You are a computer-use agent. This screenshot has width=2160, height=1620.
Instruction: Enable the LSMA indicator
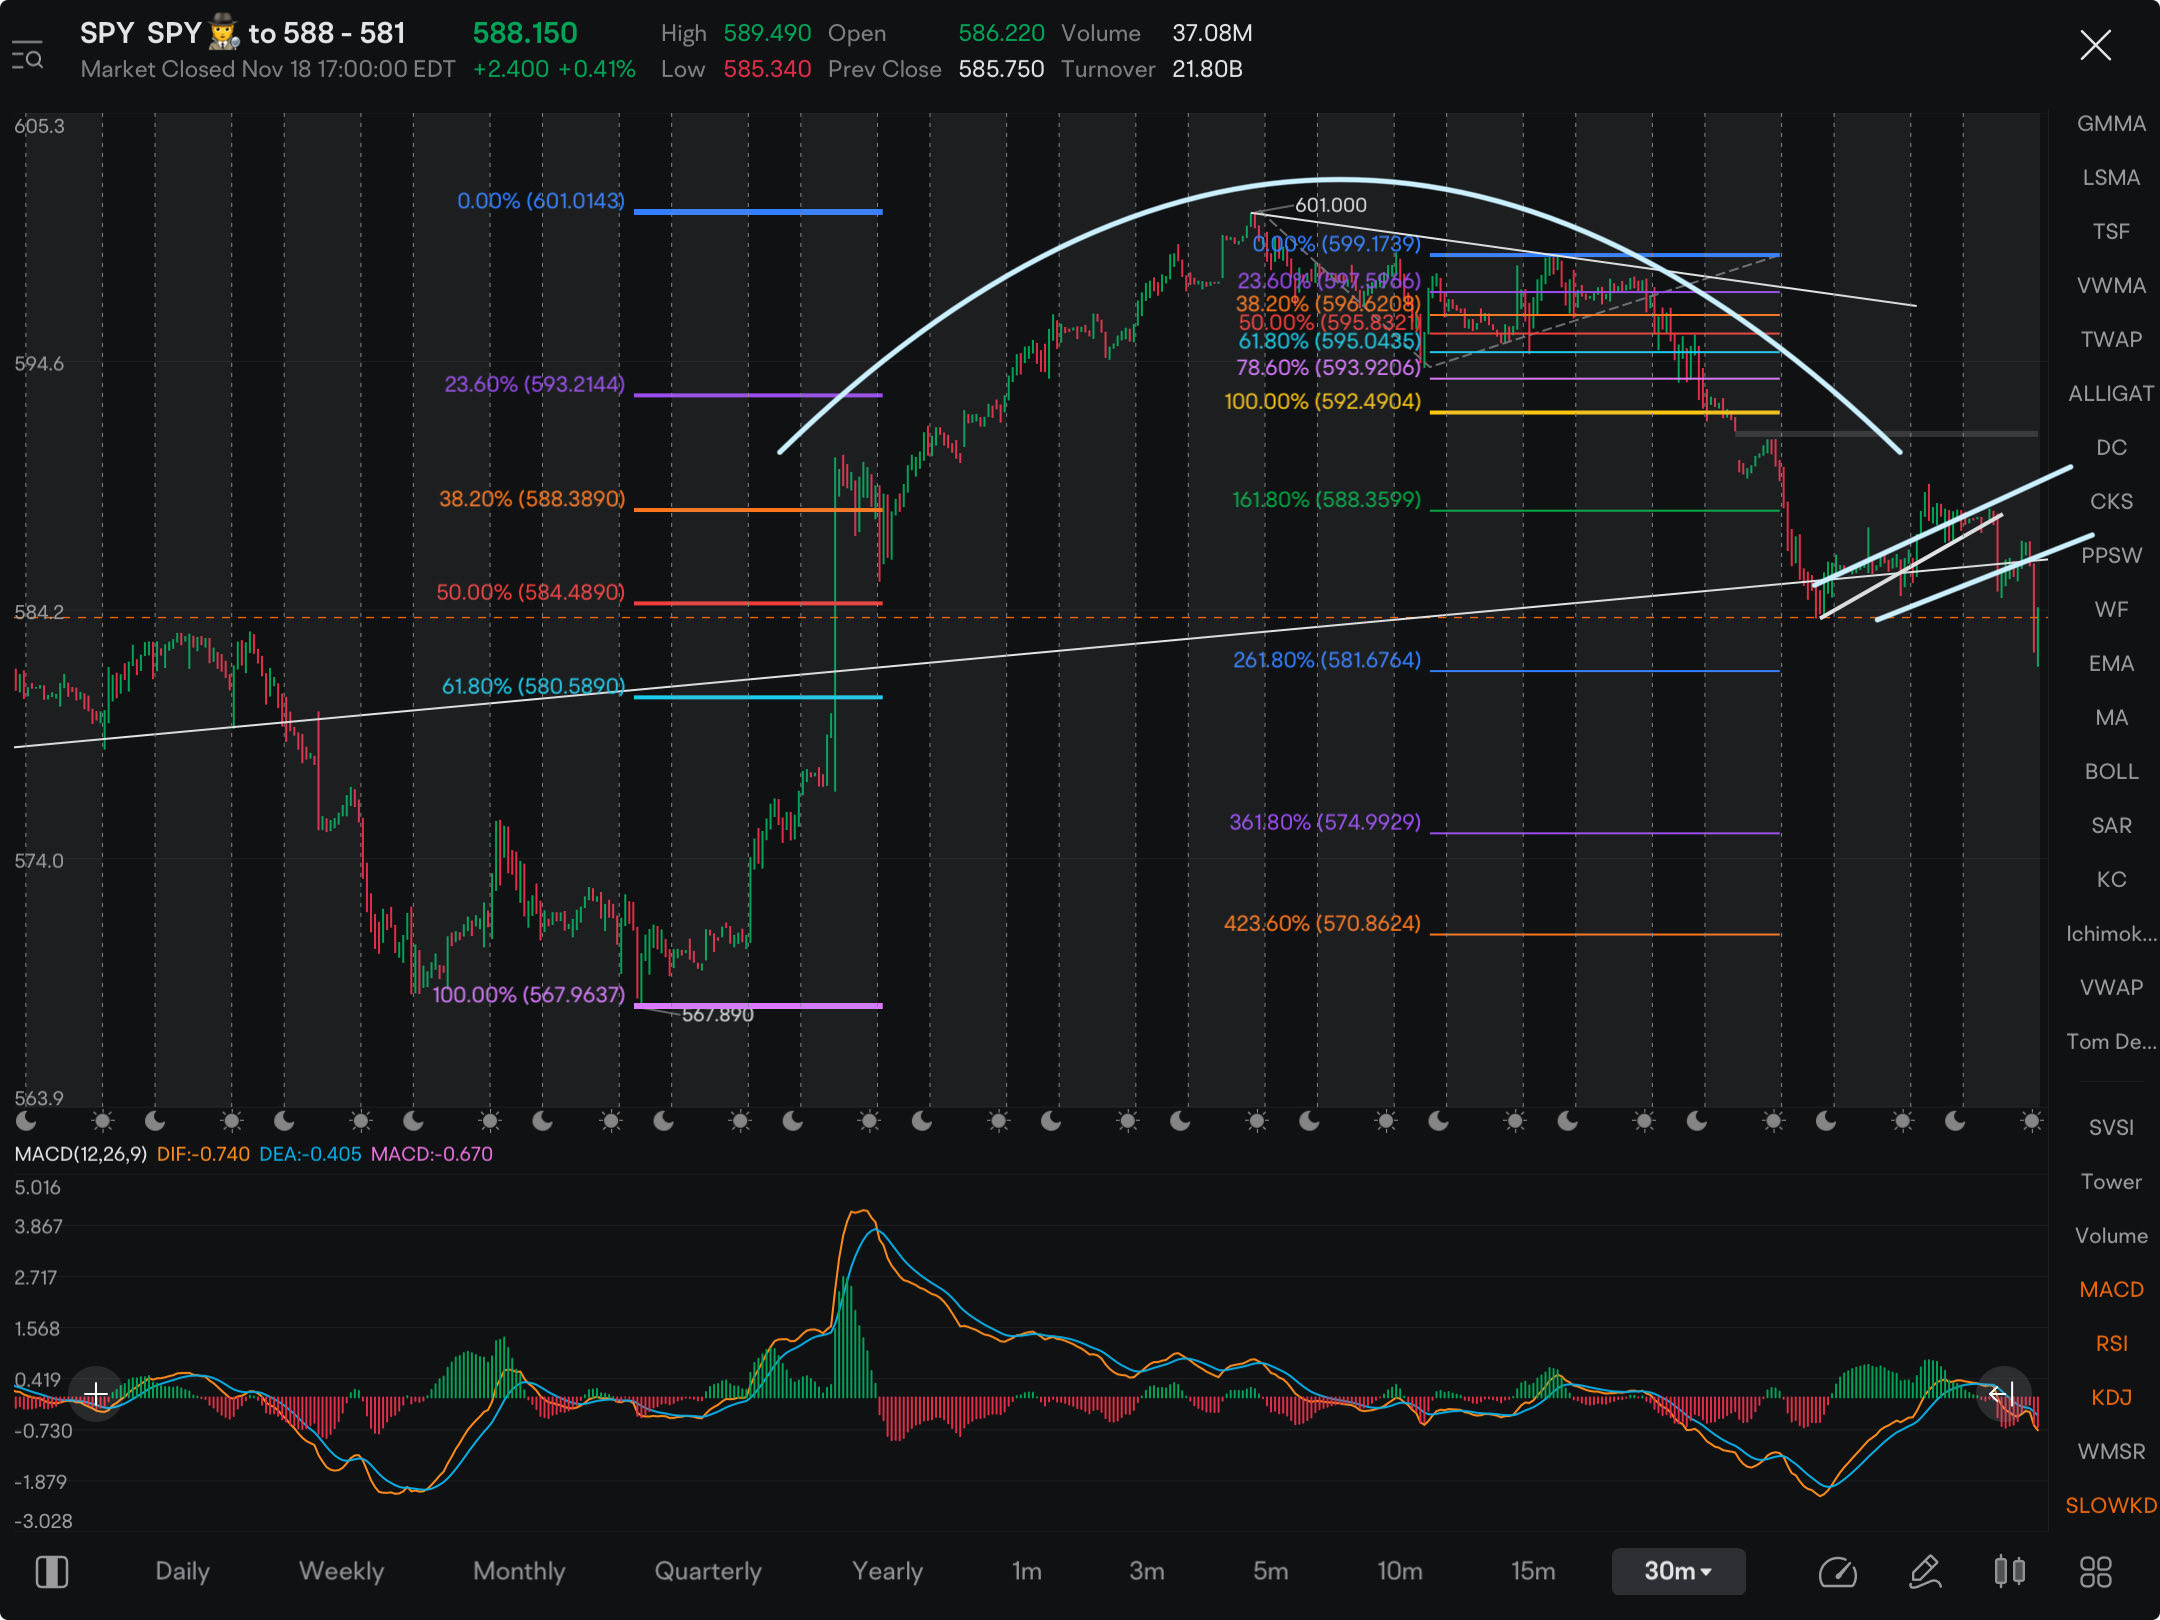coord(2111,177)
